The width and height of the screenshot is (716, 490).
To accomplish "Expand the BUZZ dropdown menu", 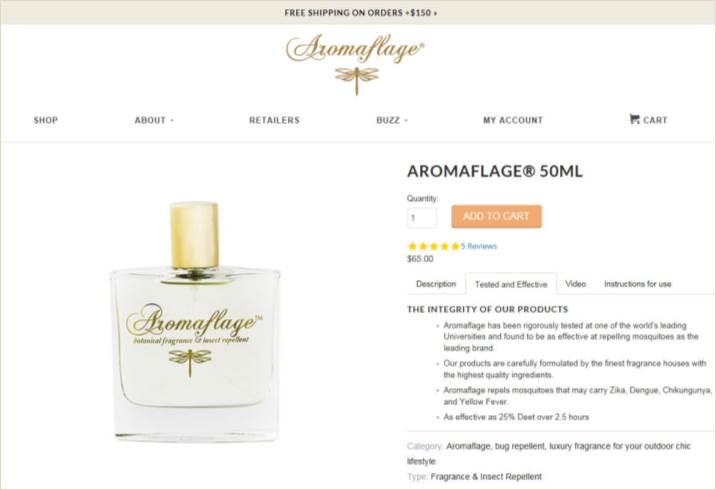I will [392, 120].
